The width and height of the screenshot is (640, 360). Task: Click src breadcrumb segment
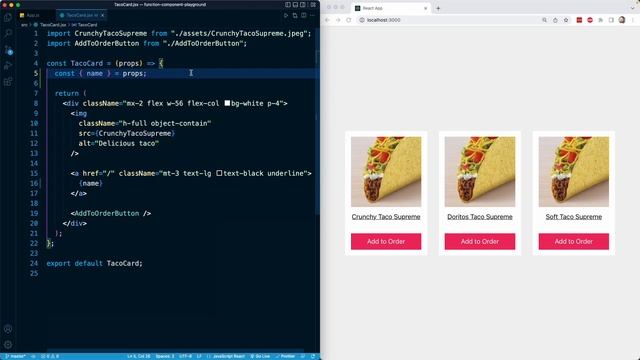coord(24,25)
